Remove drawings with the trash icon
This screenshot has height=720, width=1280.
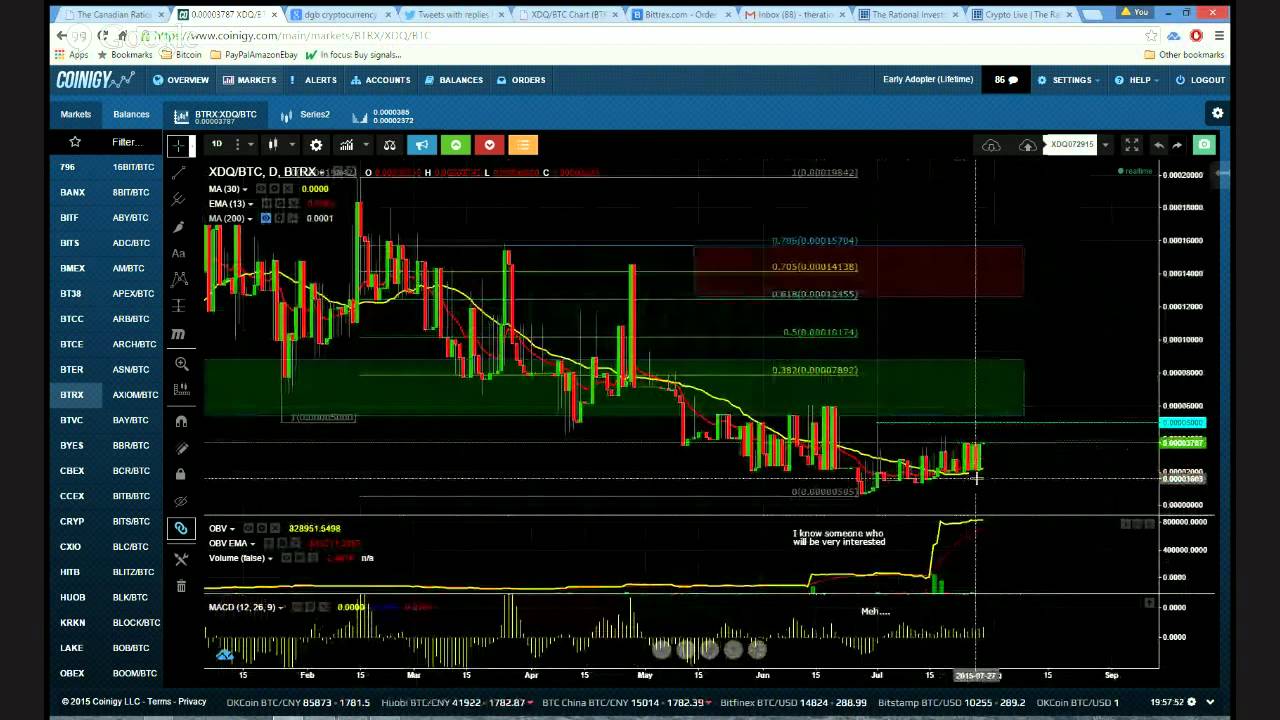tap(181, 586)
